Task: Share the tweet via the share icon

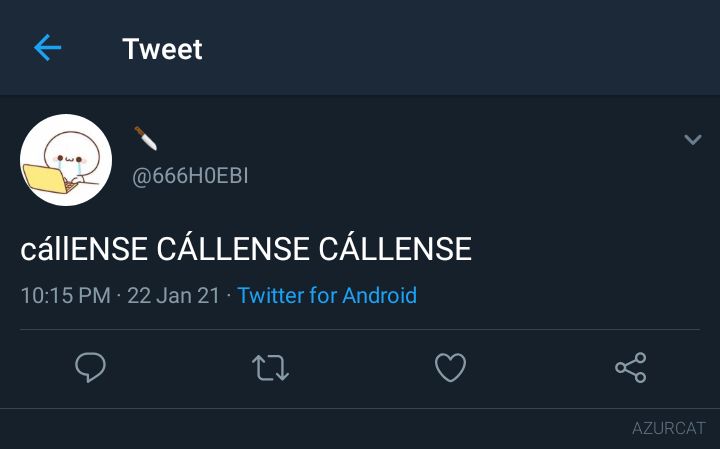Action: pyautogui.click(x=630, y=367)
